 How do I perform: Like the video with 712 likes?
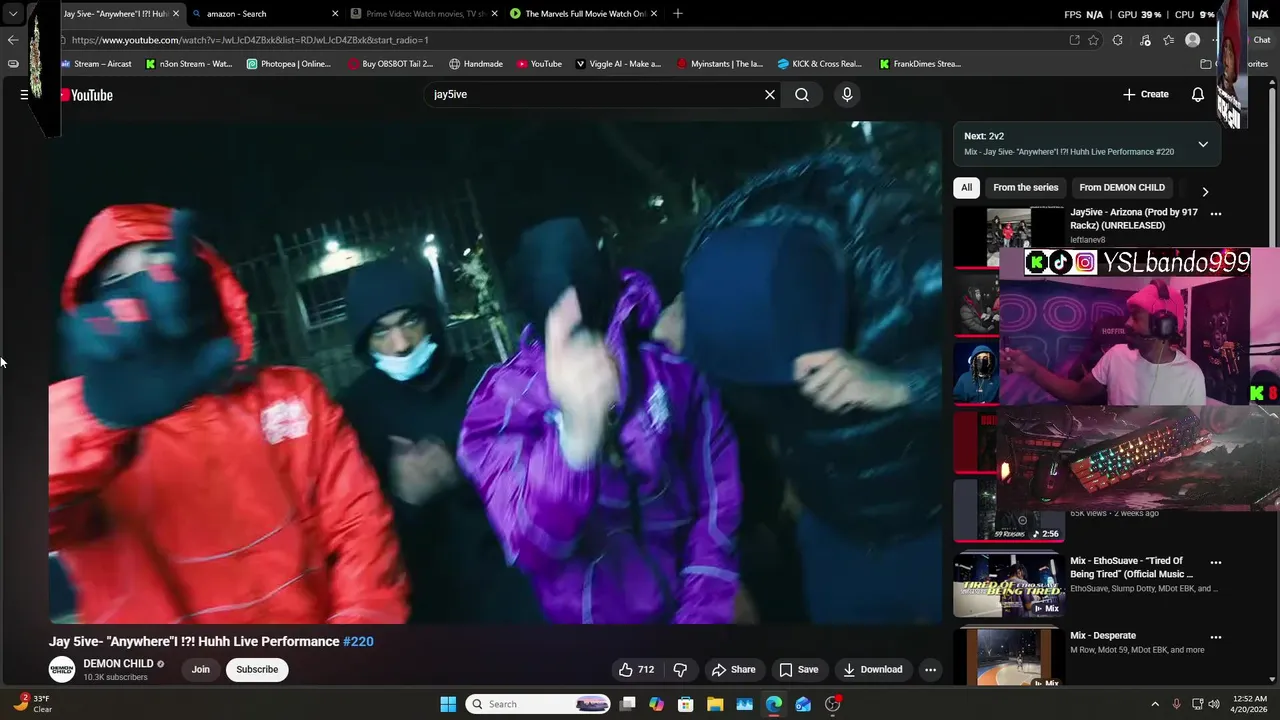(636, 670)
